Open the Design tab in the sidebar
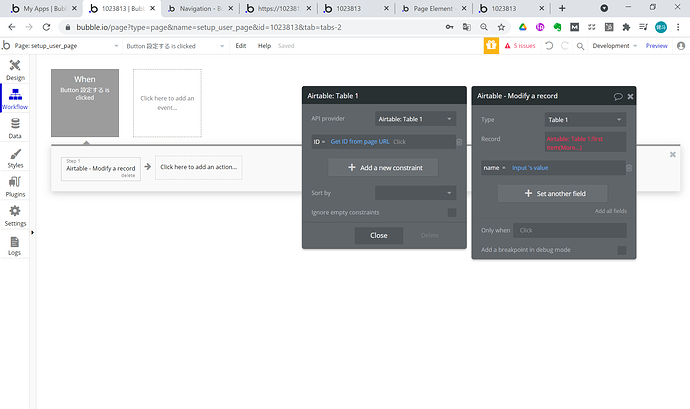 15,70
